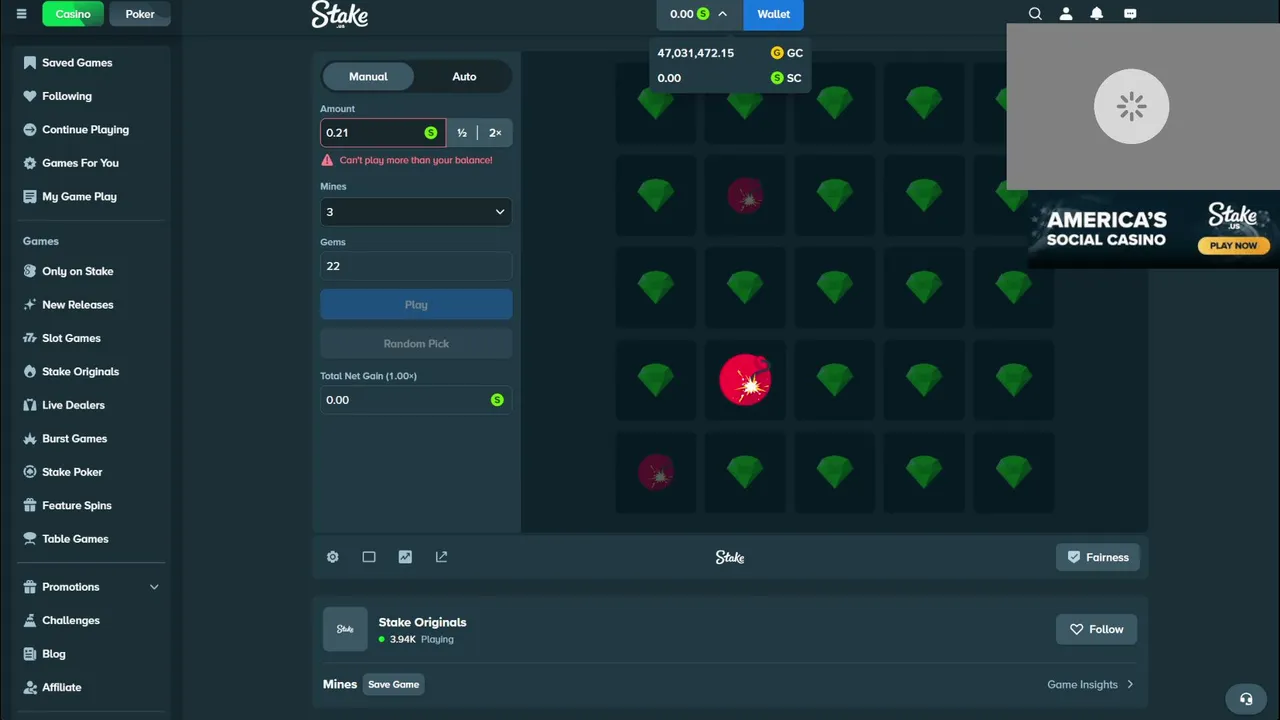Click the game settings gear icon
This screenshot has width=1280, height=720.
[x=333, y=557]
